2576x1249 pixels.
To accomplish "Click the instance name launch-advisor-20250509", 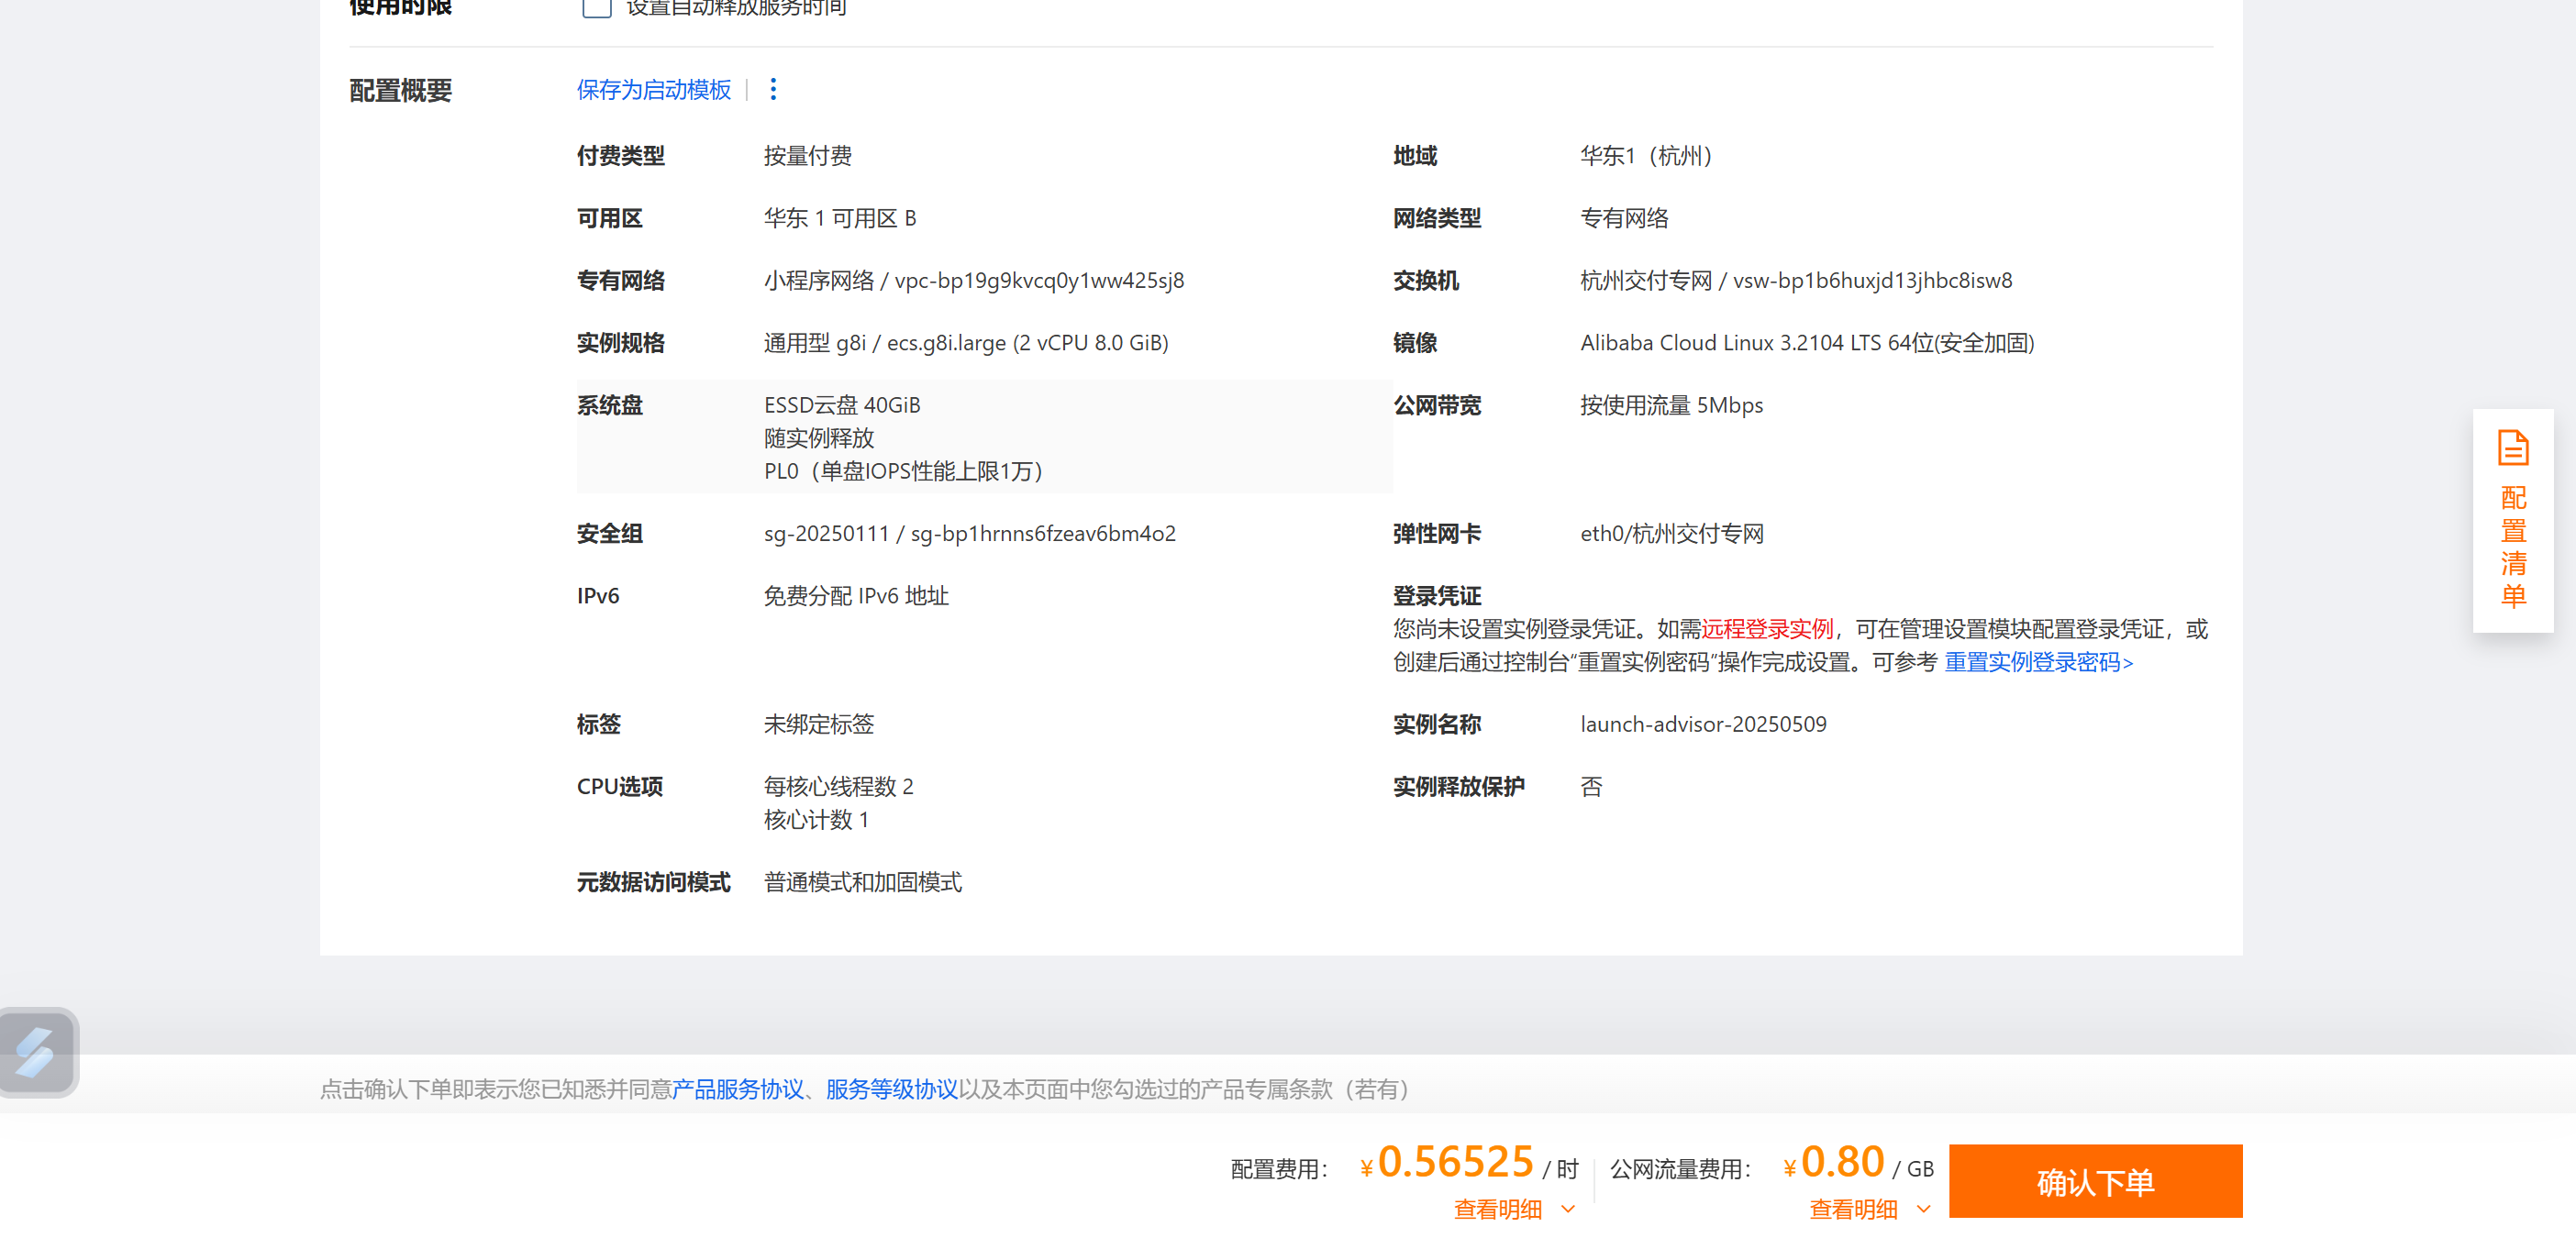I will (x=1702, y=724).
